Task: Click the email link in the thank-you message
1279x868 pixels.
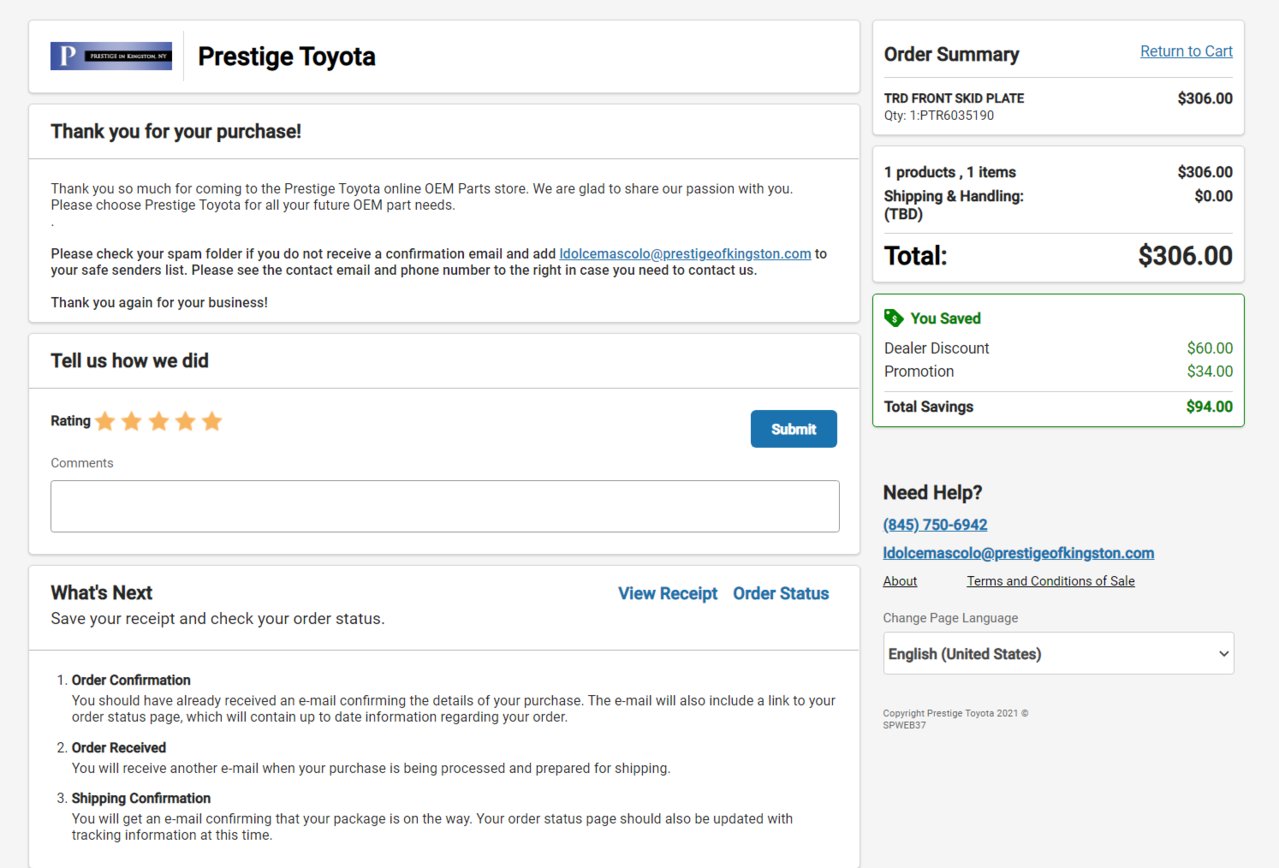Action: tap(685, 254)
